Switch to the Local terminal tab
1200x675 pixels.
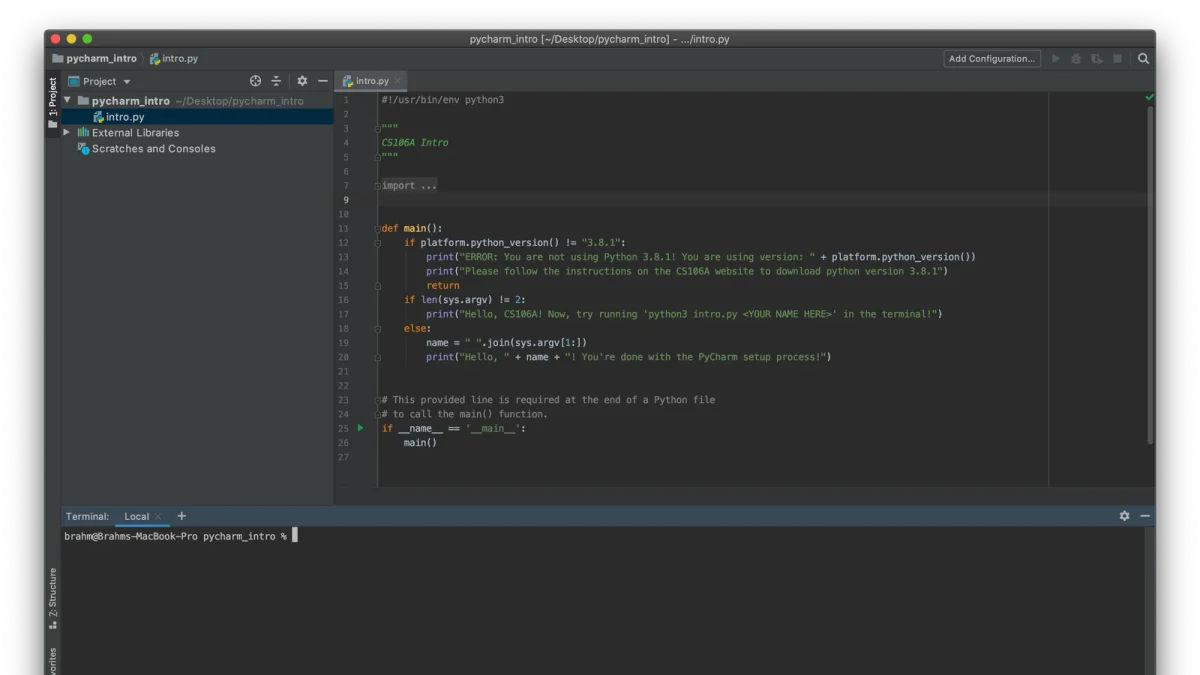coord(137,516)
